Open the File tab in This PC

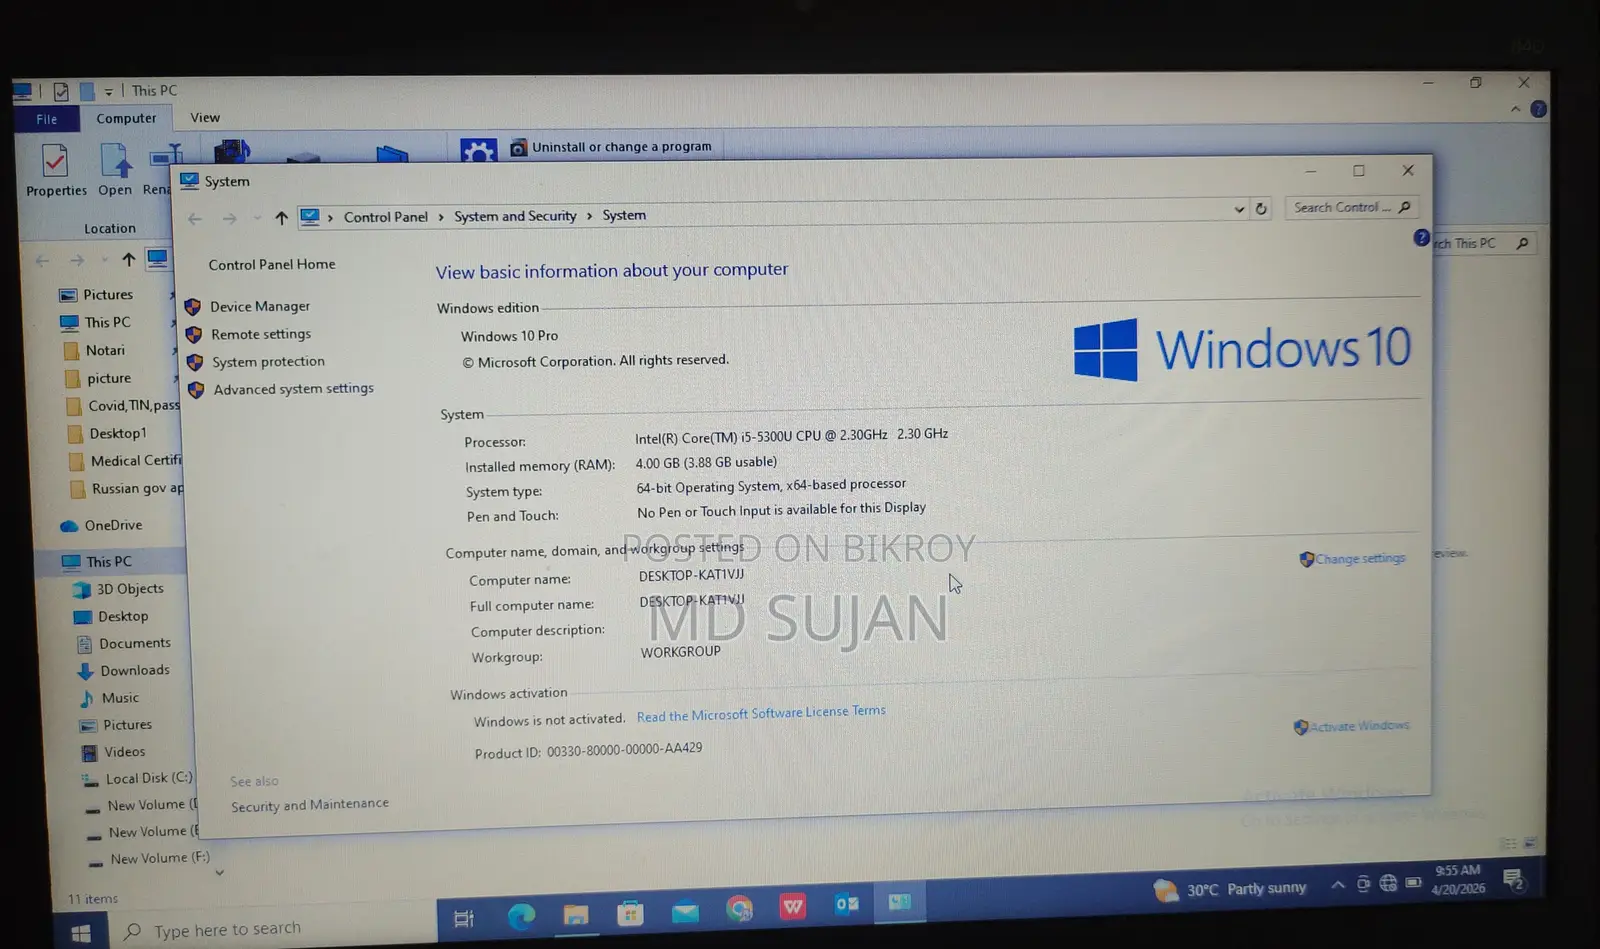[47, 119]
